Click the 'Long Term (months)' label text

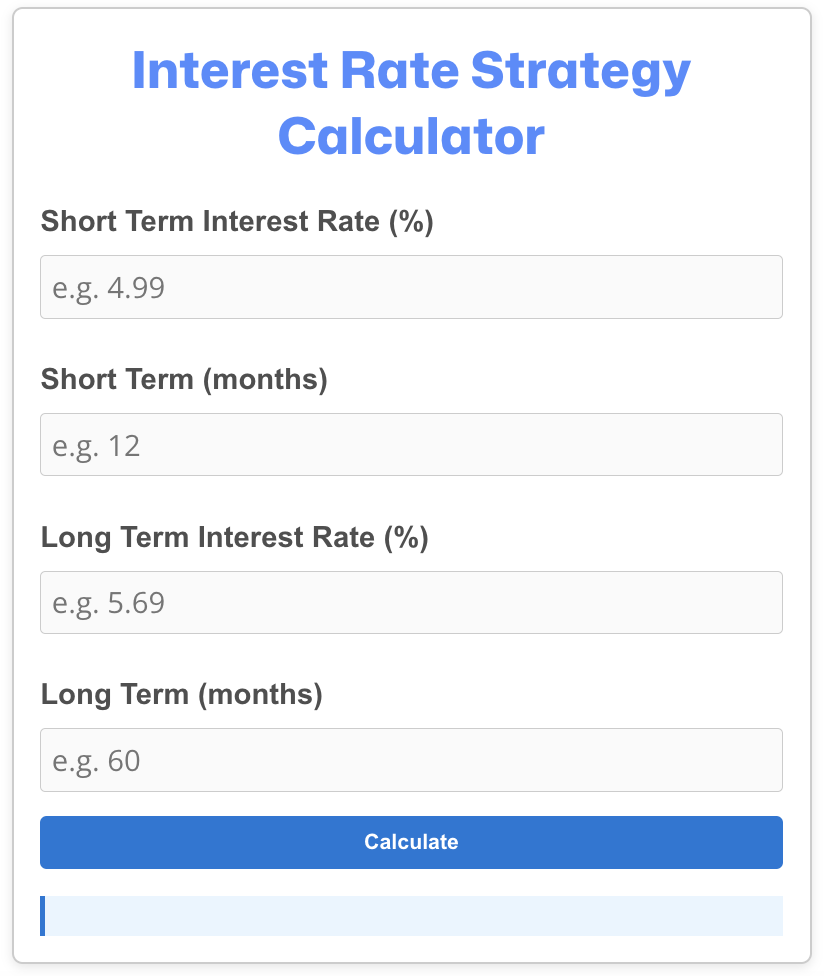click(x=182, y=695)
